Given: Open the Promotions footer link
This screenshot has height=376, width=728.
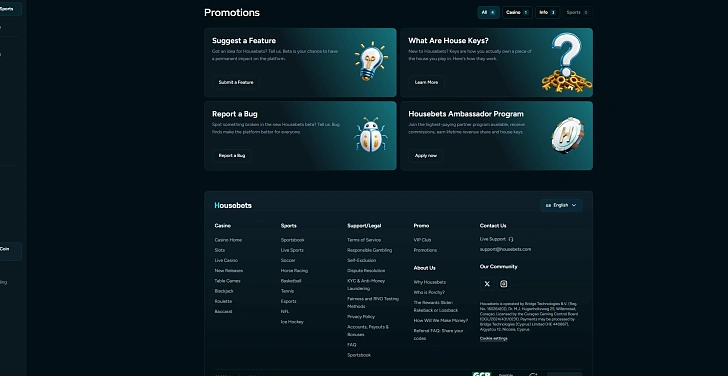Looking at the screenshot, I should 425,250.
